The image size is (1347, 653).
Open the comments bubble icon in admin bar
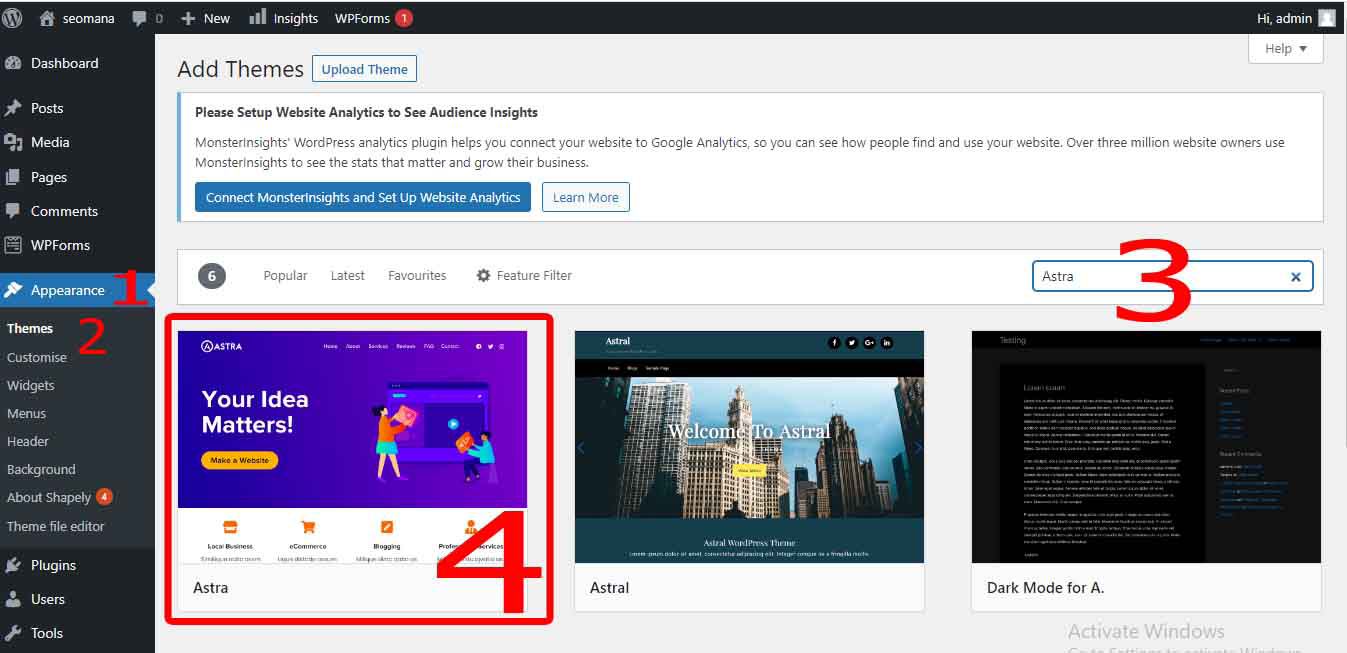pos(140,18)
